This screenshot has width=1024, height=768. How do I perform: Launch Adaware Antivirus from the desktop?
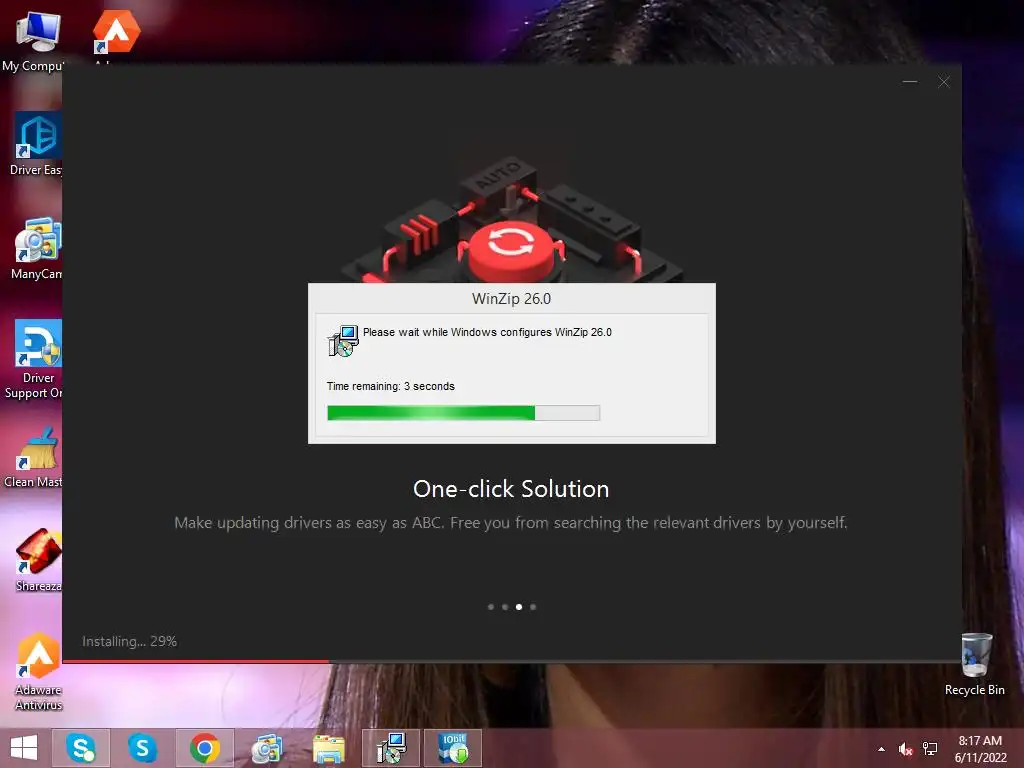pos(38,671)
